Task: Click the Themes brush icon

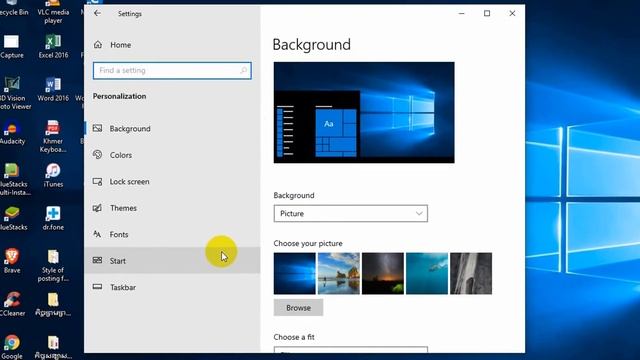Action: (x=98, y=208)
